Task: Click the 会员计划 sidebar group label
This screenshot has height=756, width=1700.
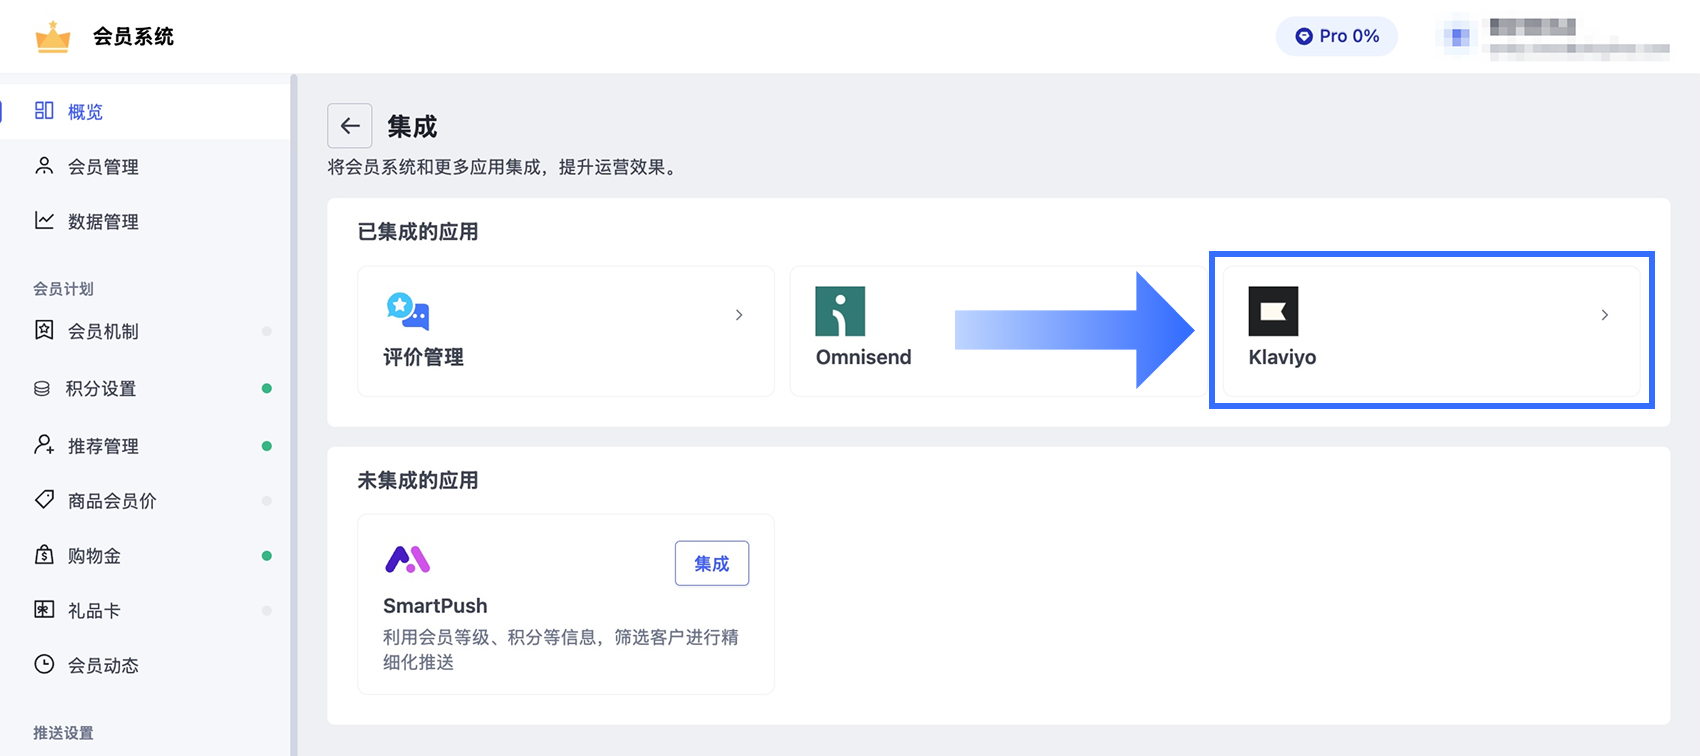Action: pos(63,288)
